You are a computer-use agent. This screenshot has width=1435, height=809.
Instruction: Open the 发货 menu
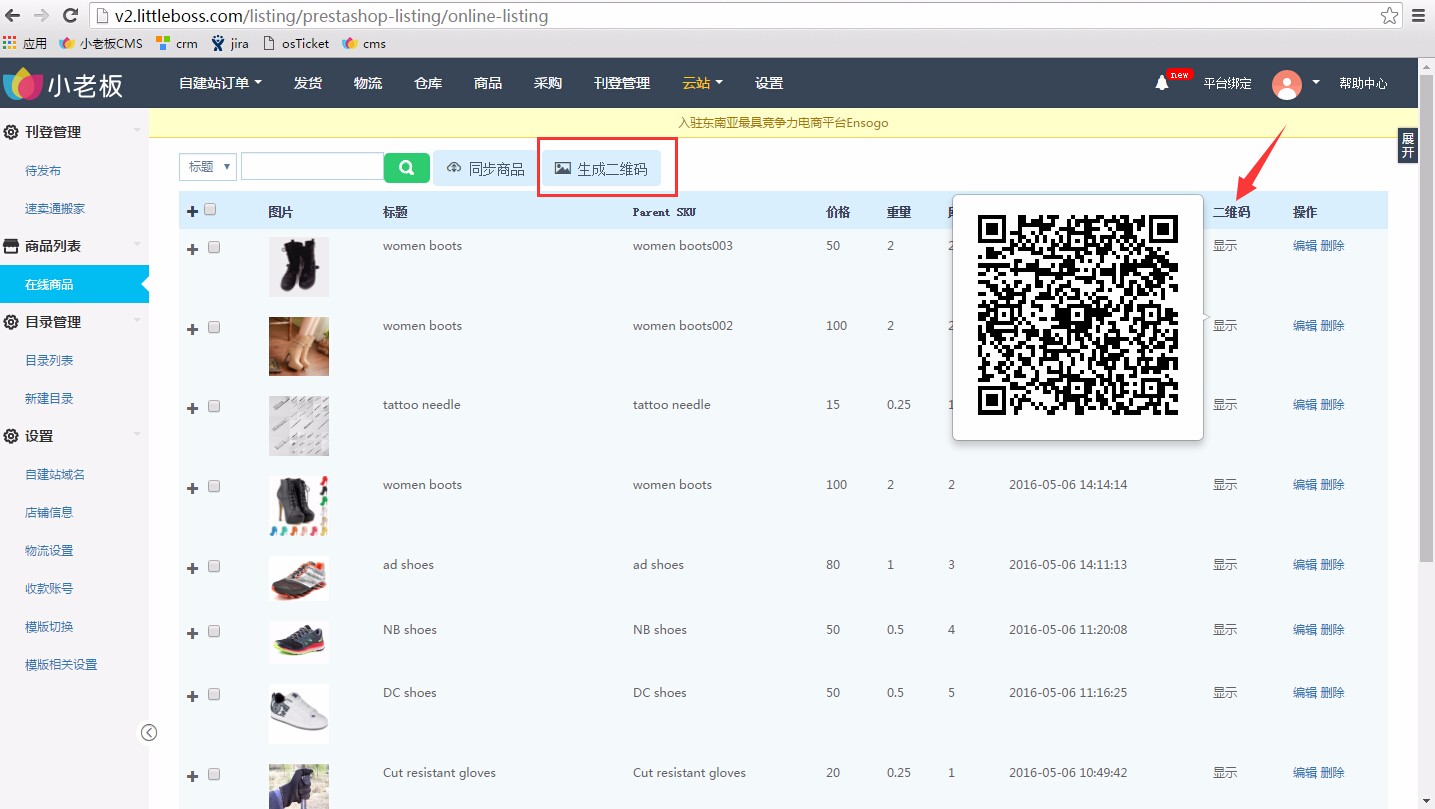(x=308, y=83)
